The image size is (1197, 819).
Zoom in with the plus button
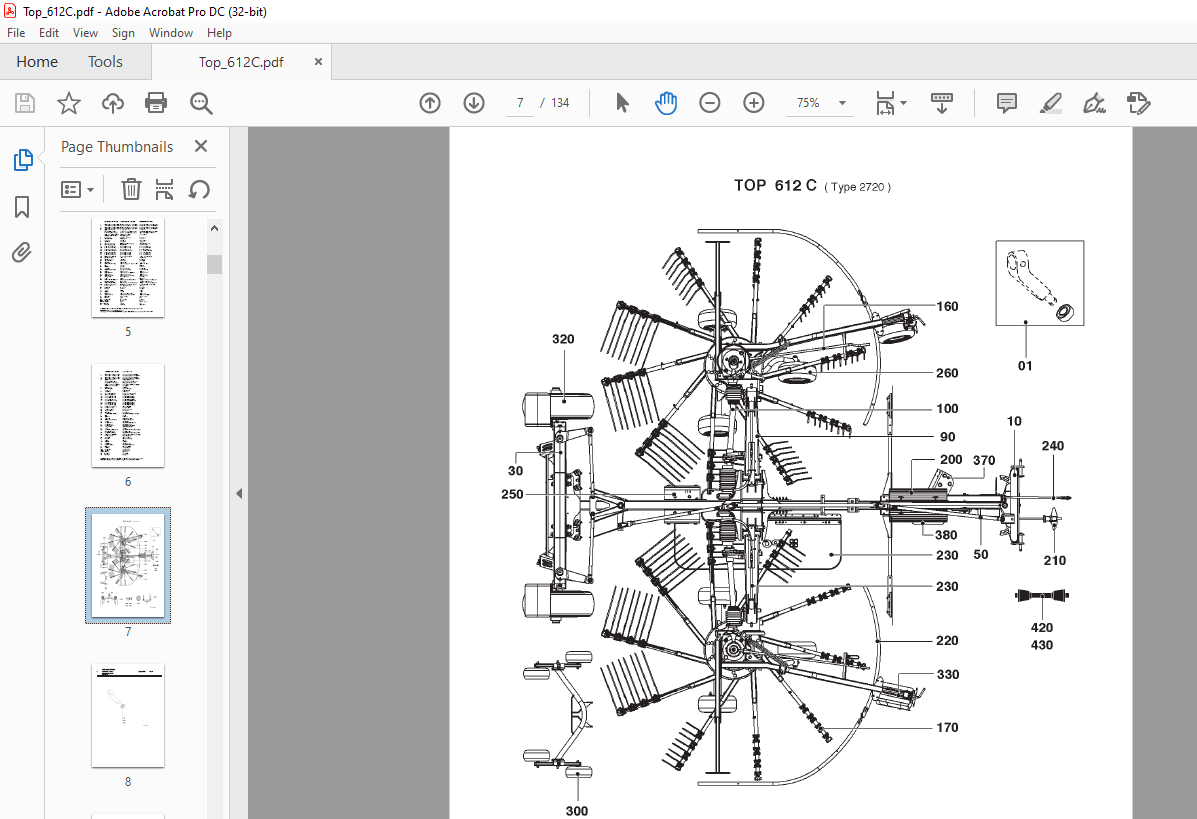(x=753, y=103)
